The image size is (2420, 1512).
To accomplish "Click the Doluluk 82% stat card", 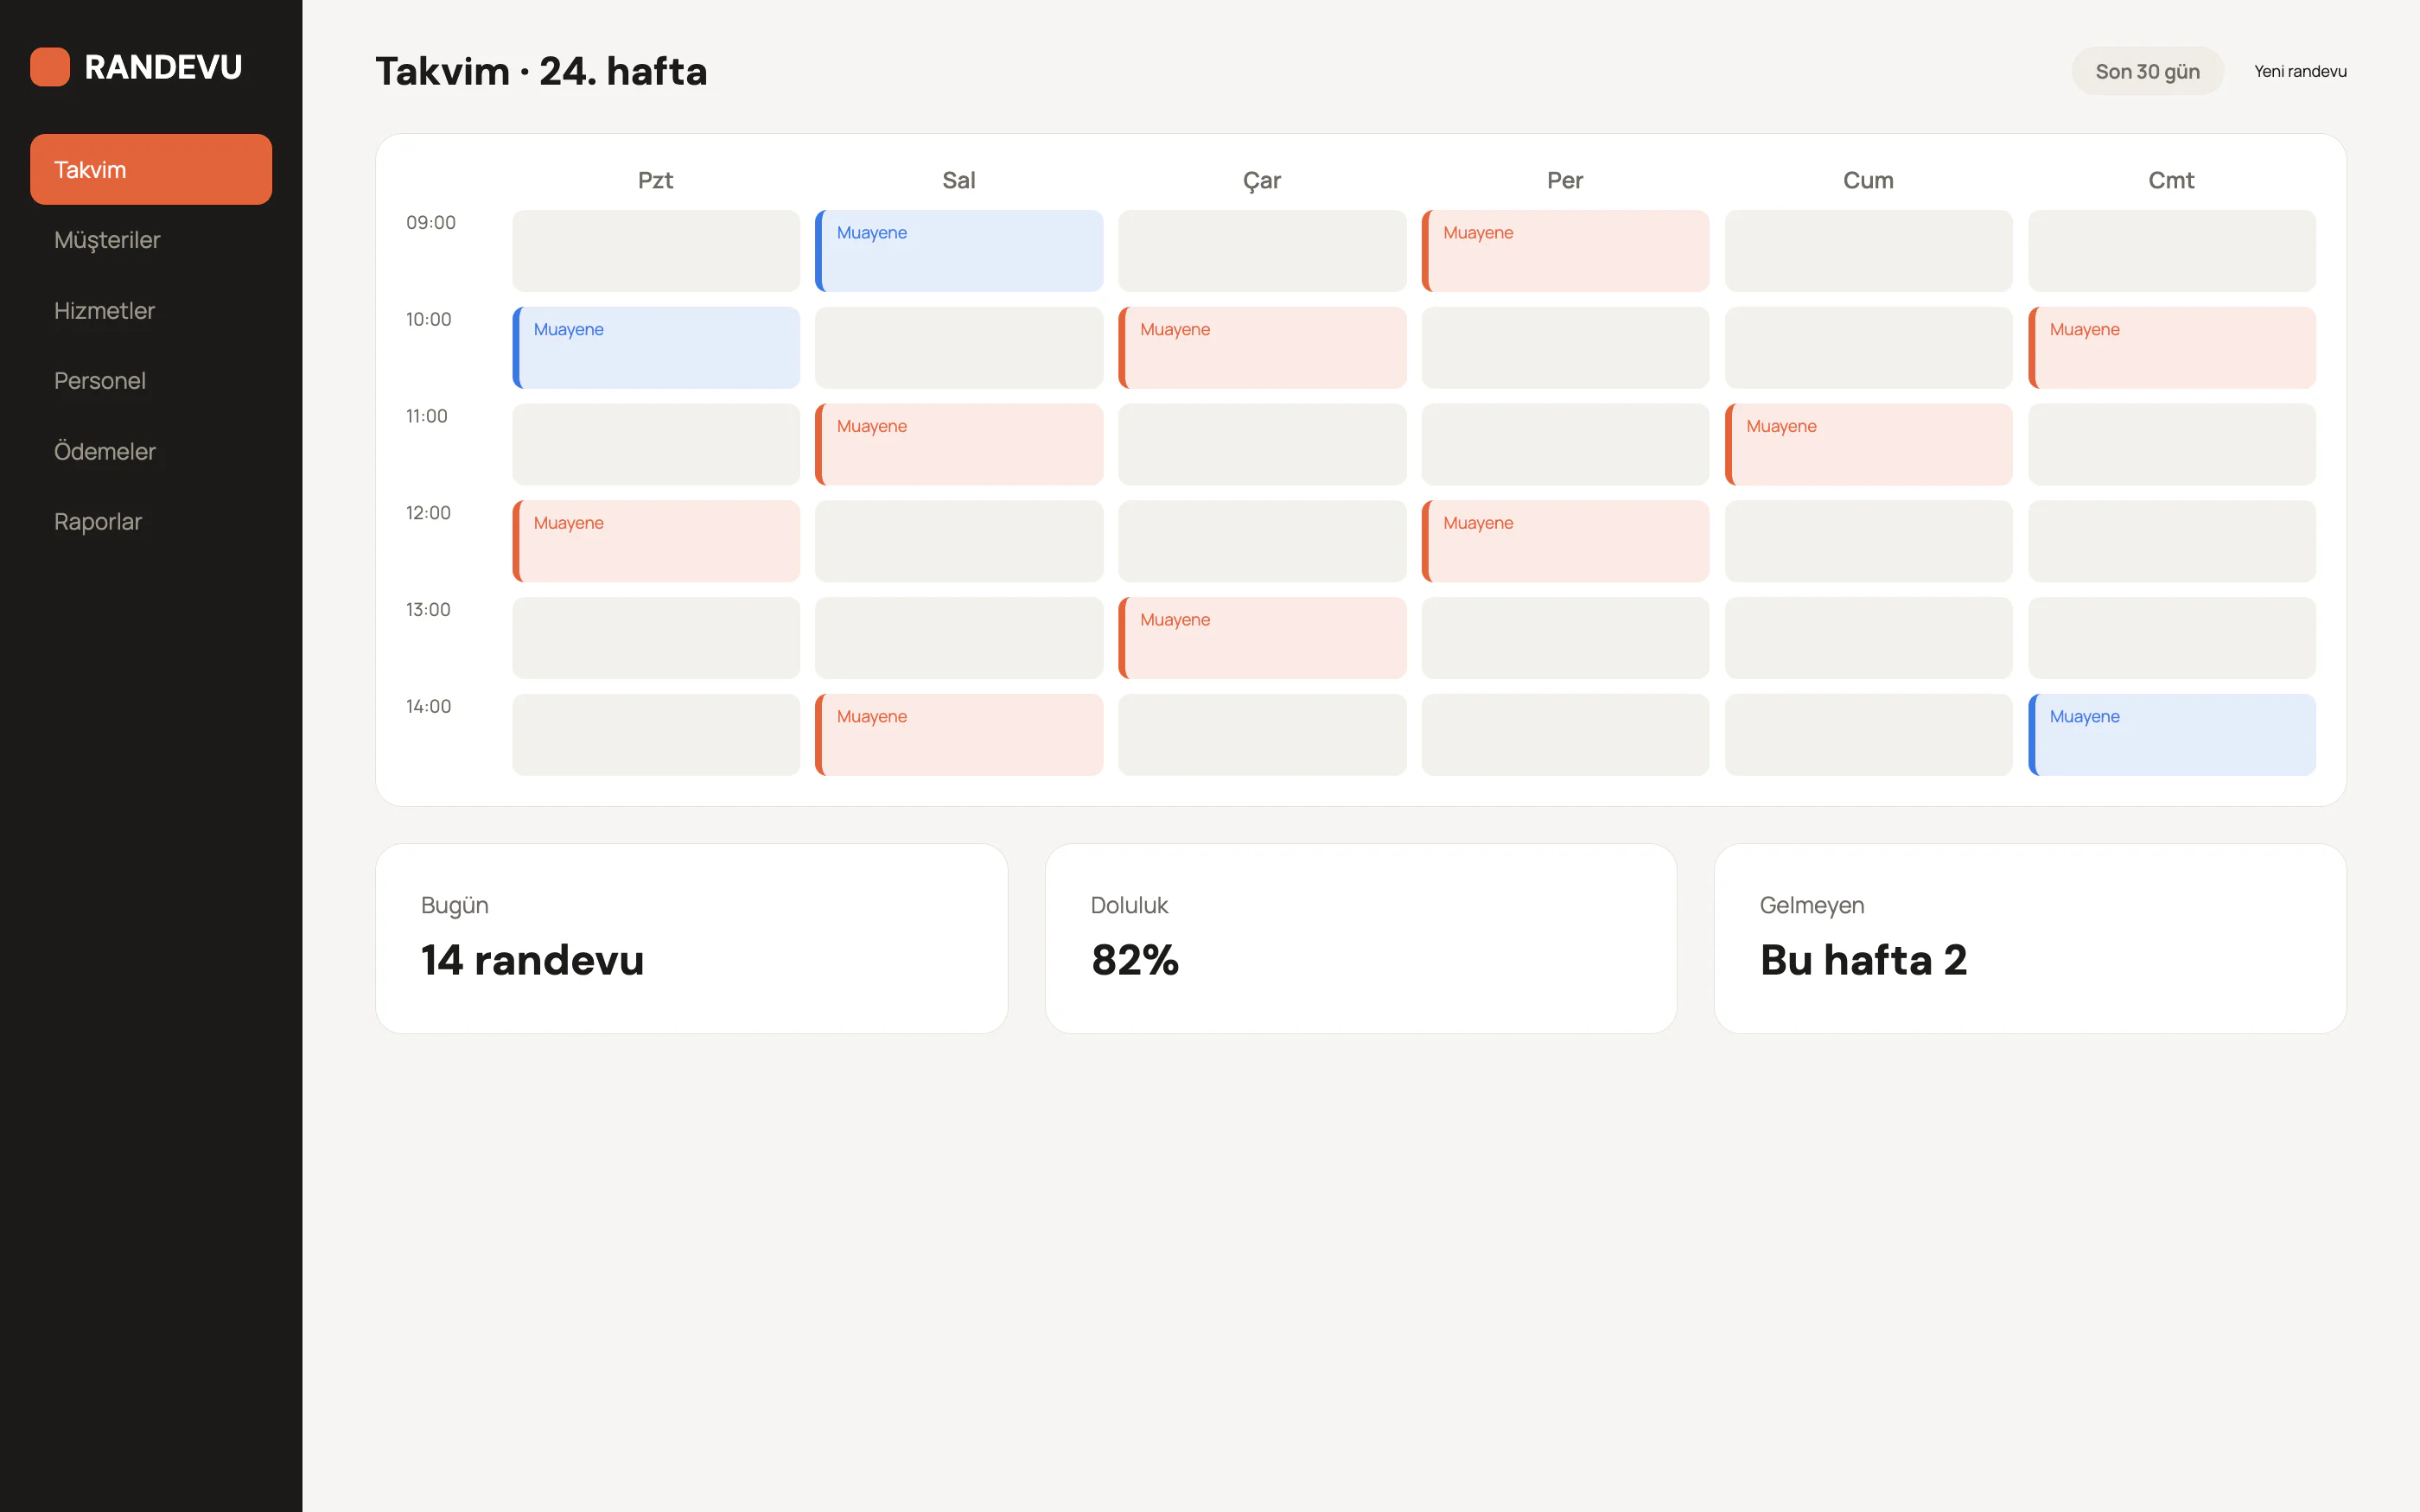I will 1360,938.
